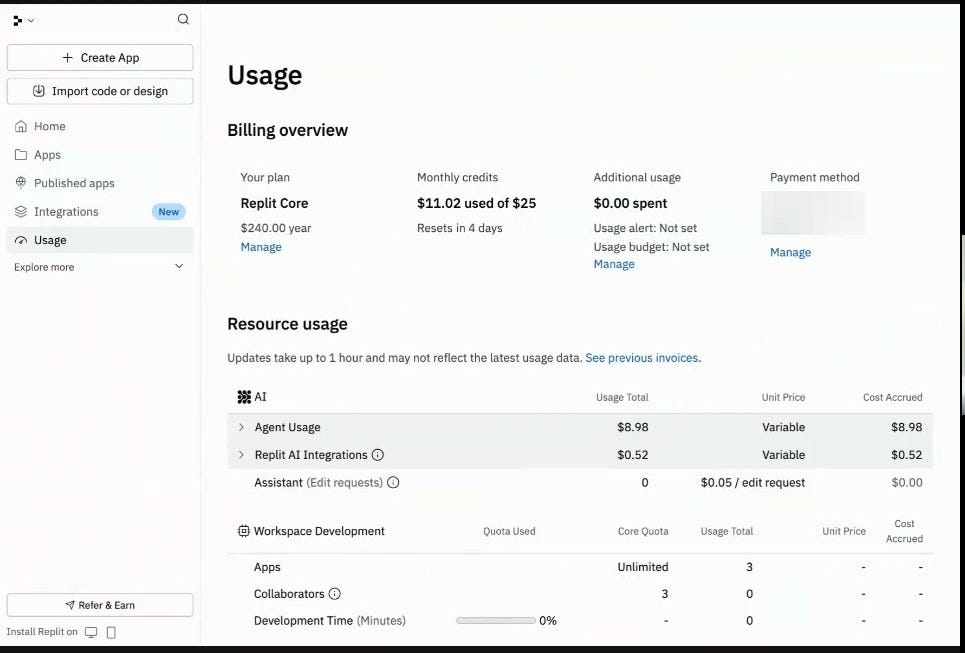This screenshot has width=965, height=653.
Task: Click the Usage page heading
Action: pos(265,75)
